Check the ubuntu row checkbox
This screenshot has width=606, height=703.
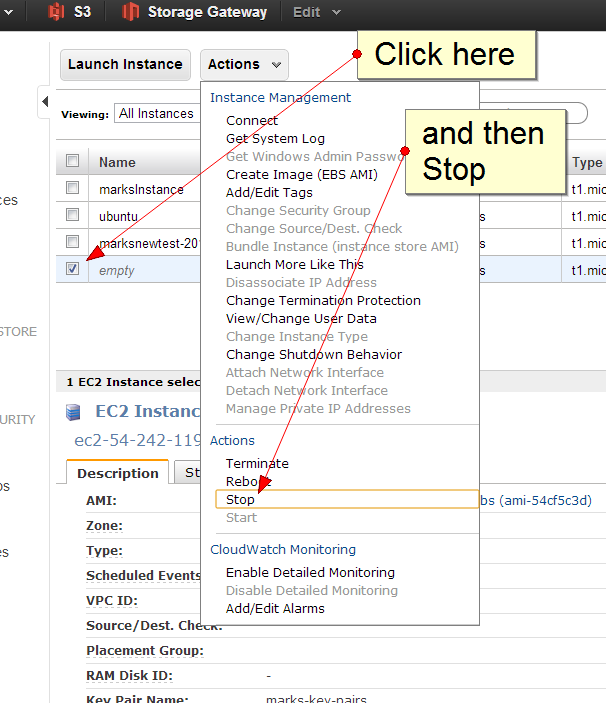(72, 215)
